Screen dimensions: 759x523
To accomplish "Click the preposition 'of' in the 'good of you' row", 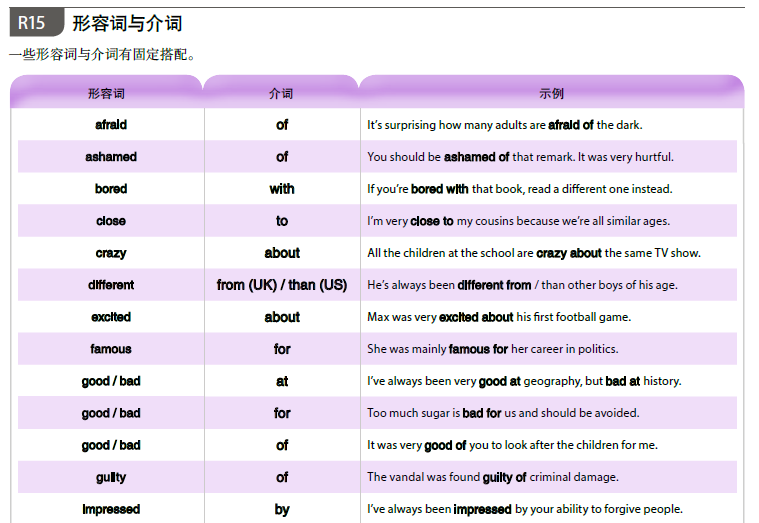I will [x=282, y=445].
